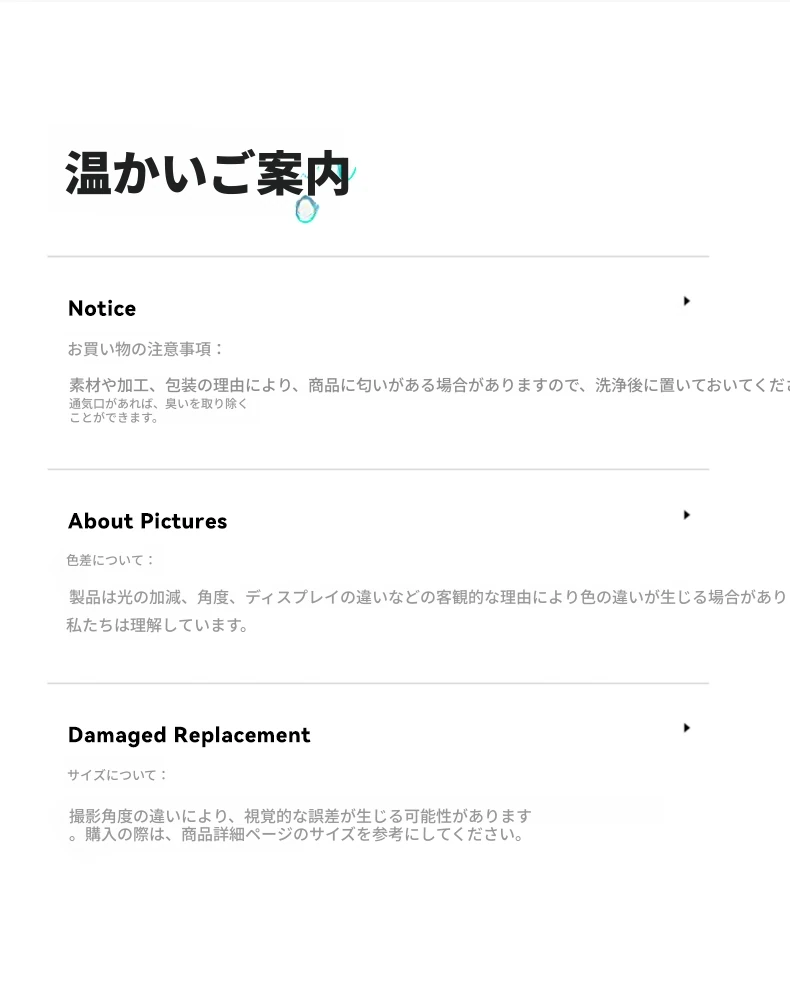
Task: Expand the Notice section arrow
Action: point(686,301)
